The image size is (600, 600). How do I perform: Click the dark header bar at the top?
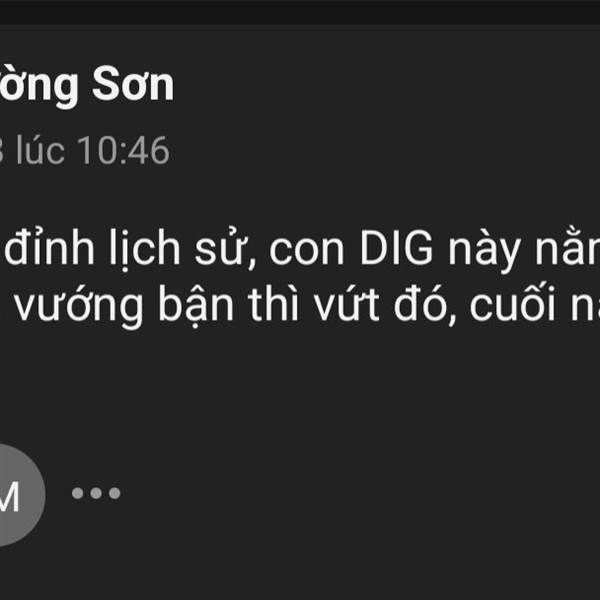click(x=300, y=12)
